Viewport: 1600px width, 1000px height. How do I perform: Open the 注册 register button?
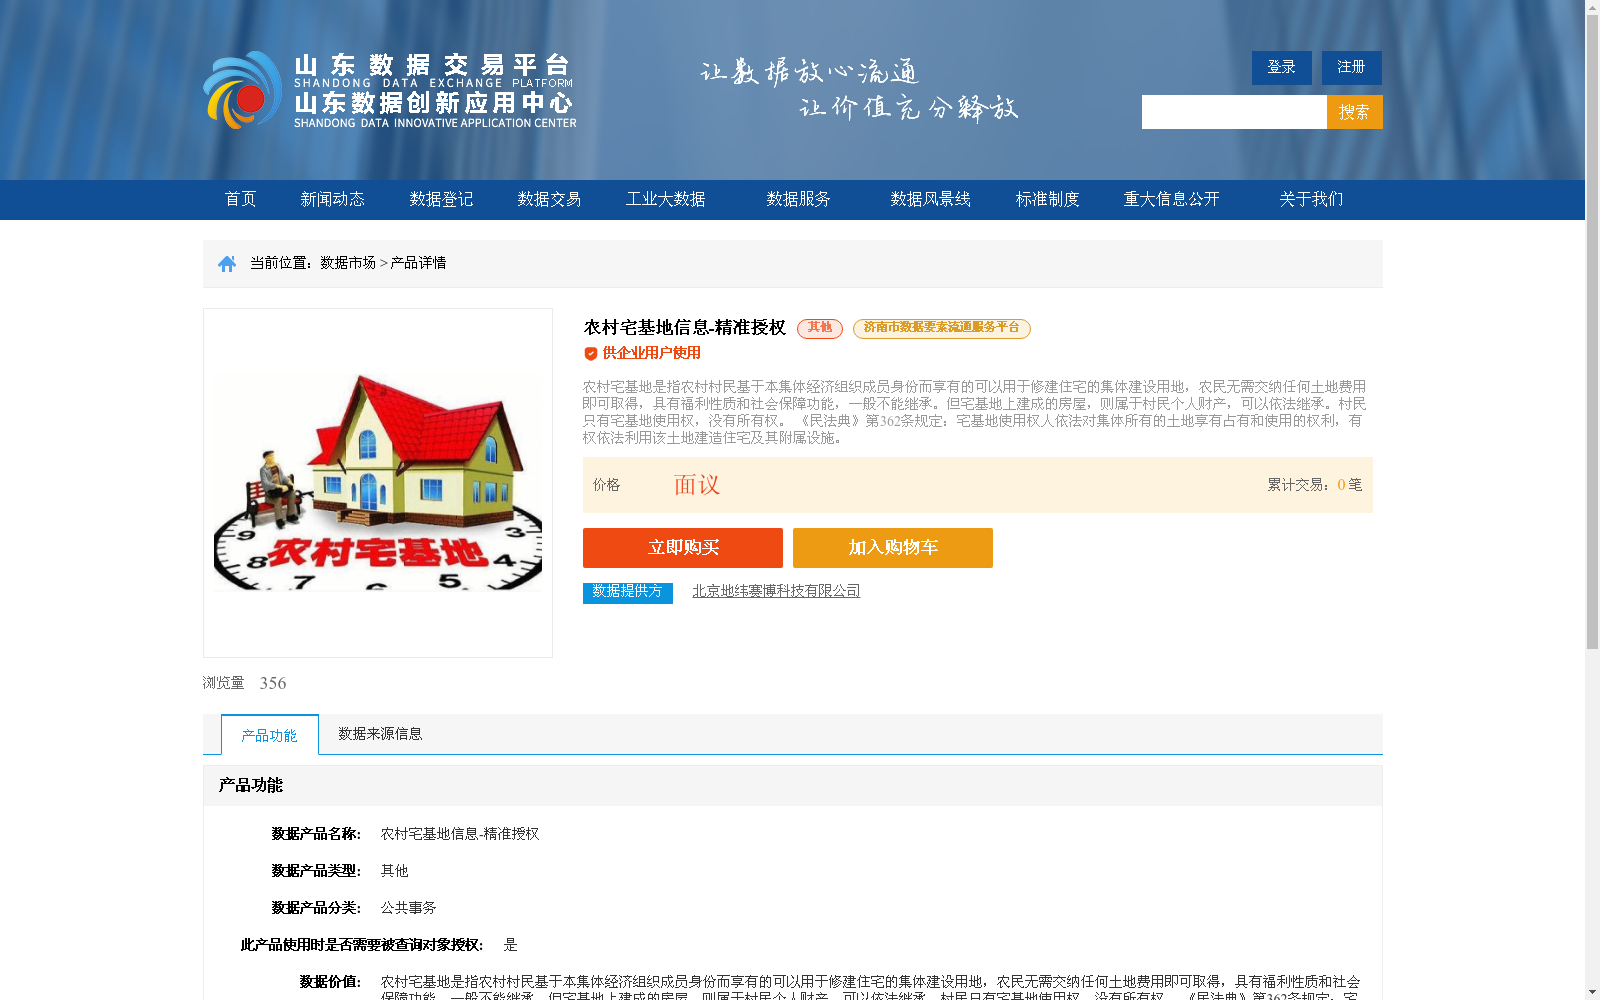pos(1351,67)
